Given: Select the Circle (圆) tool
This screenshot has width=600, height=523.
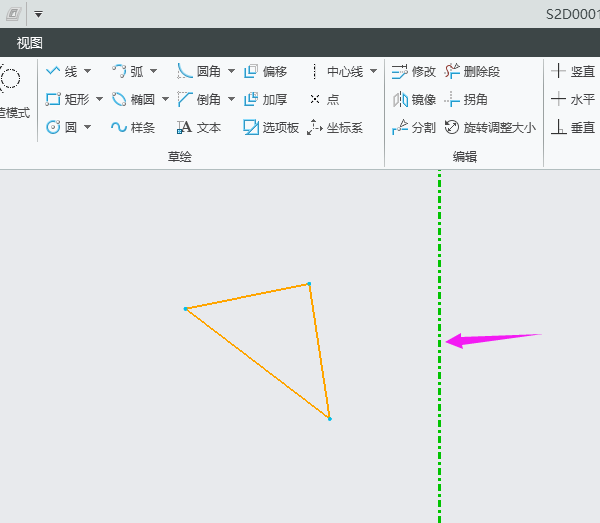Looking at the screenshot, I should (61, 127).
